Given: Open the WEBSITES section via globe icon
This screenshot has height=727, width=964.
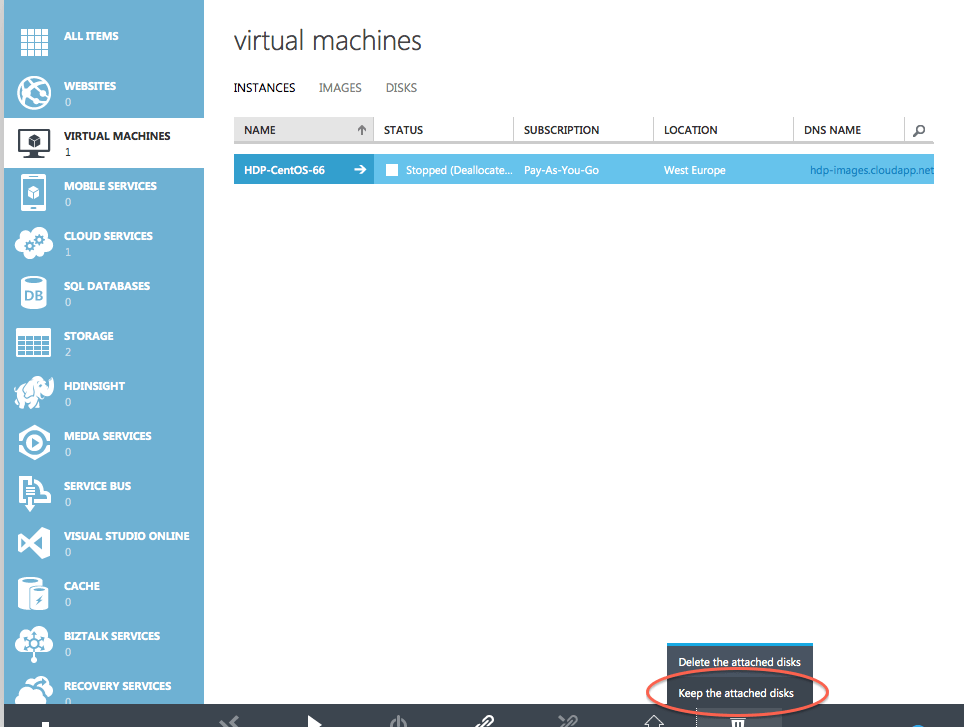Looking at the screenshot, I should [x=33, y=92].
